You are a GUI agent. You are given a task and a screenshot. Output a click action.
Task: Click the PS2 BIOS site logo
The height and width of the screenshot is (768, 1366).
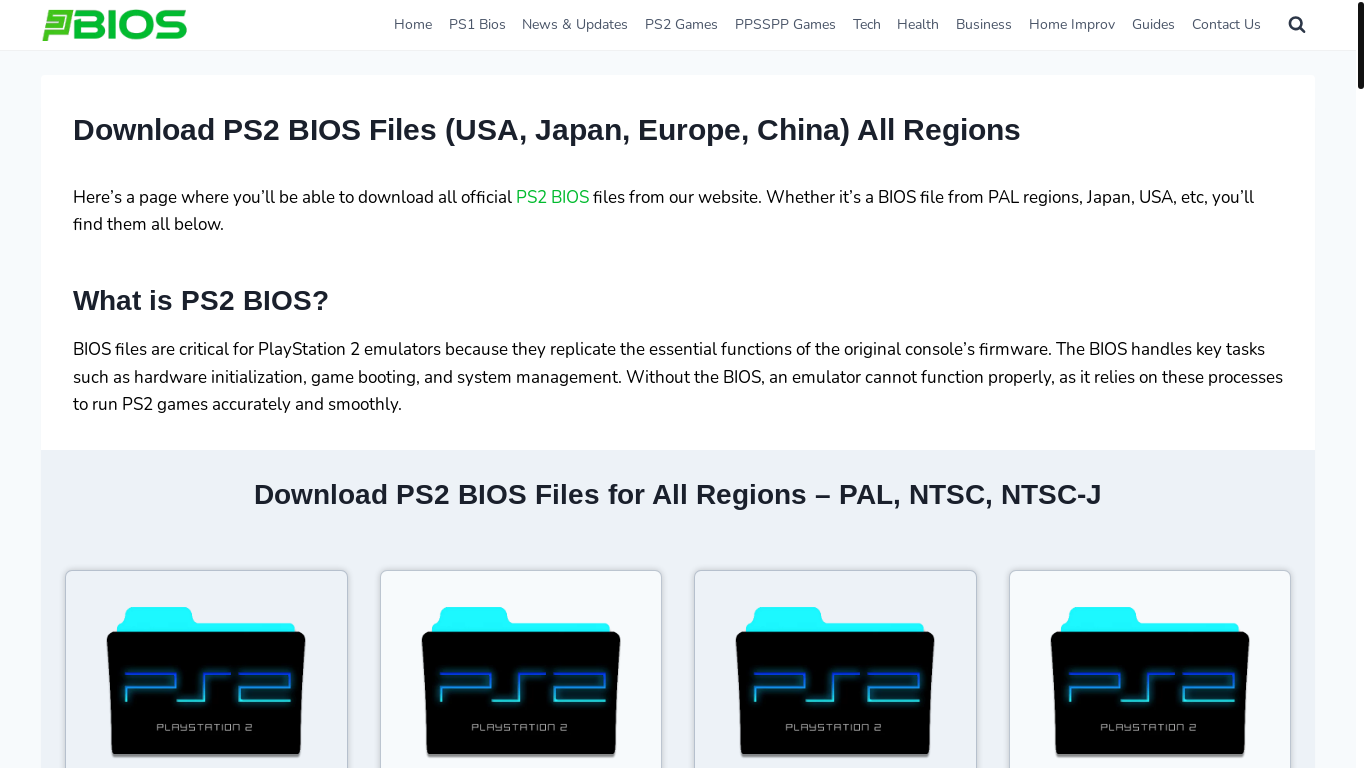tap(114, 25)
